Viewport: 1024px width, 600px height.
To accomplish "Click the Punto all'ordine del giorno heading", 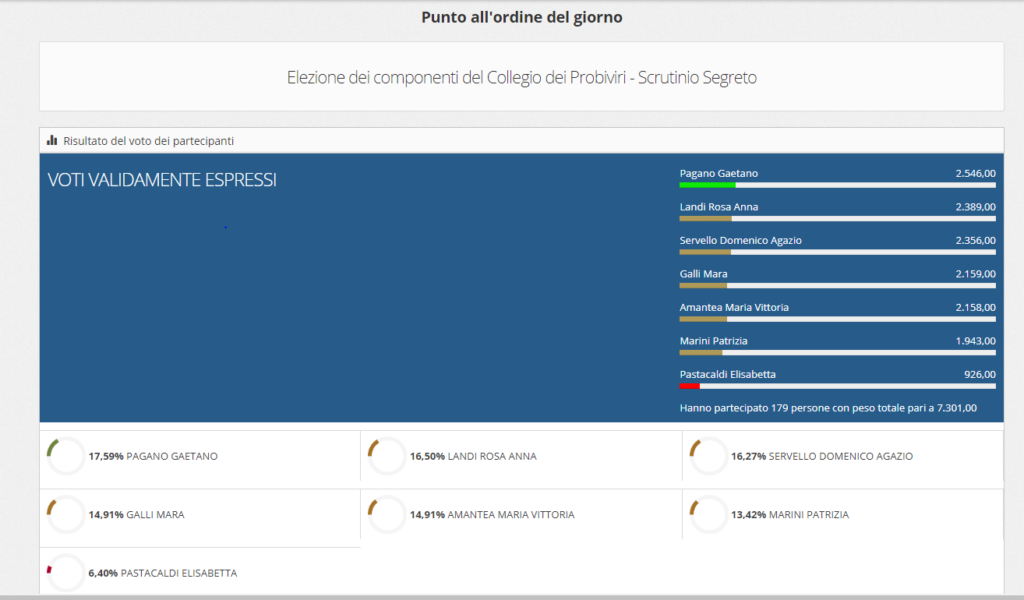I will coord(521,17).
